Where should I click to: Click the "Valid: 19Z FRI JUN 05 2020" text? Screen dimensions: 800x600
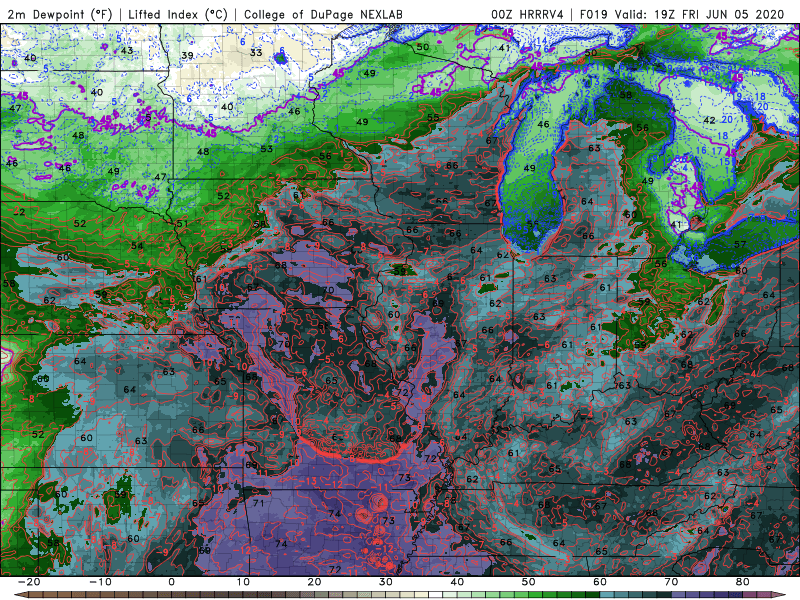[699, 15]
